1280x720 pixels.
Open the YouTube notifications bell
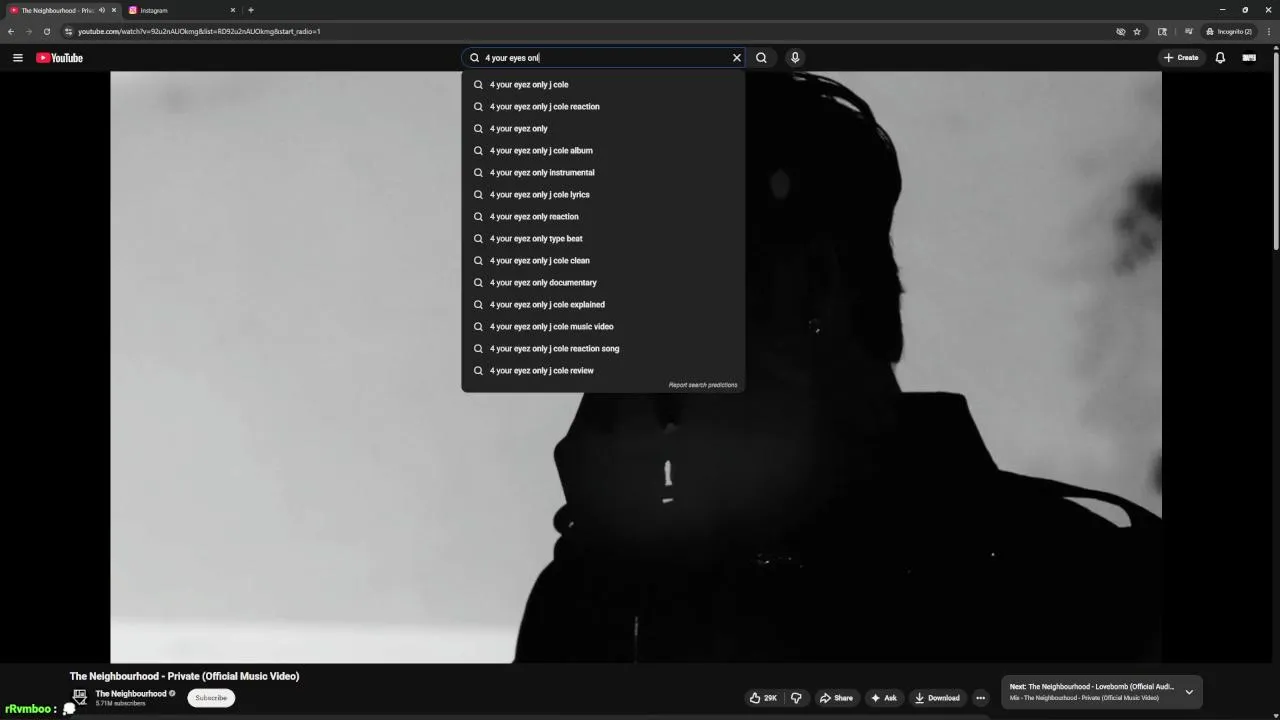pyautogui.click(x=1220, y=58)
